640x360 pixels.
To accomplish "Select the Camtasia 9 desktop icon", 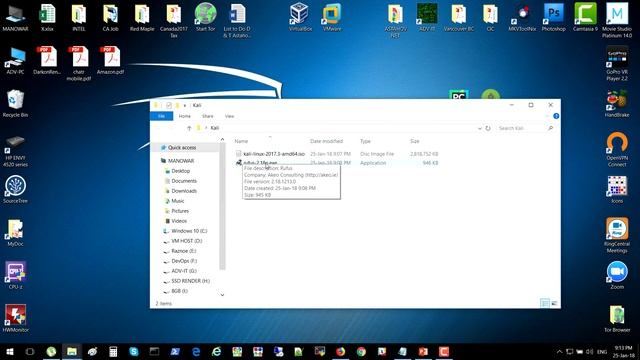I will pyautogui.click(x=585, y=17).
